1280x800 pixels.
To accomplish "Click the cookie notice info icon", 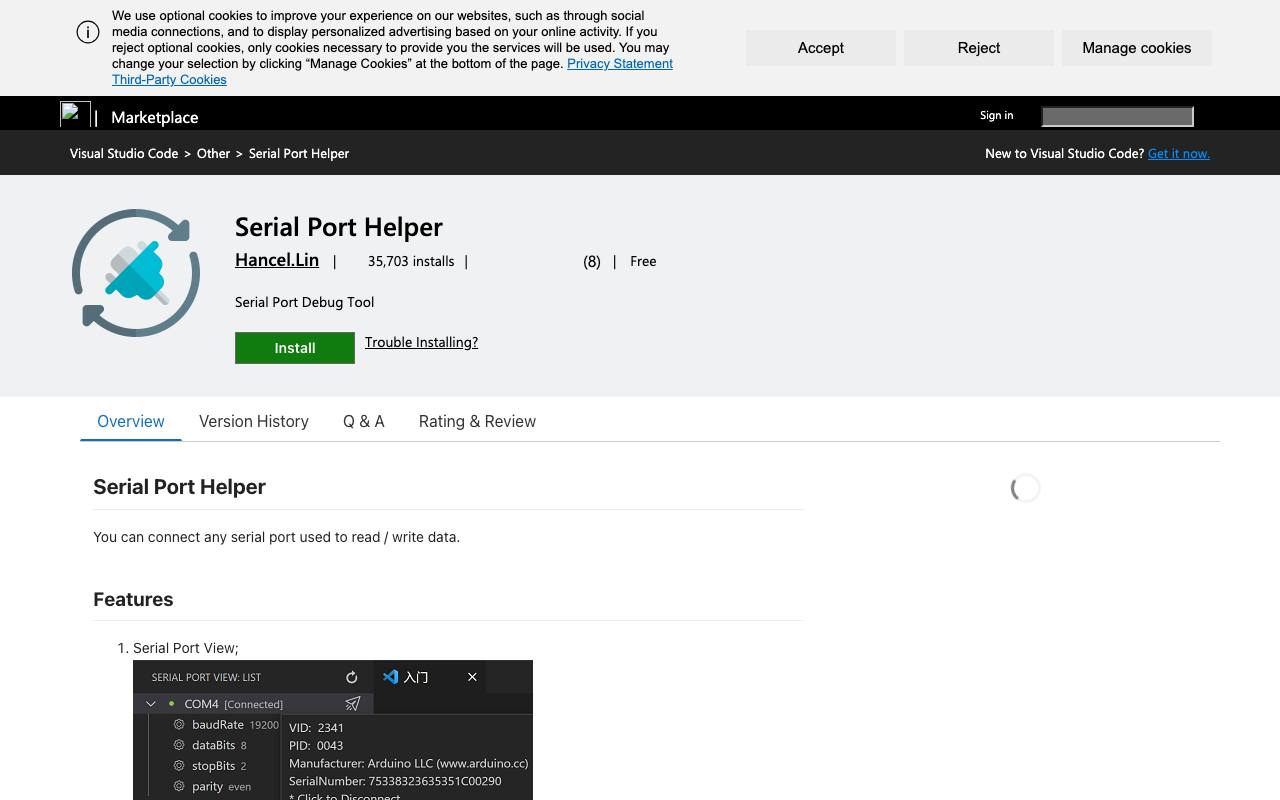I will (x=88, y=32).
